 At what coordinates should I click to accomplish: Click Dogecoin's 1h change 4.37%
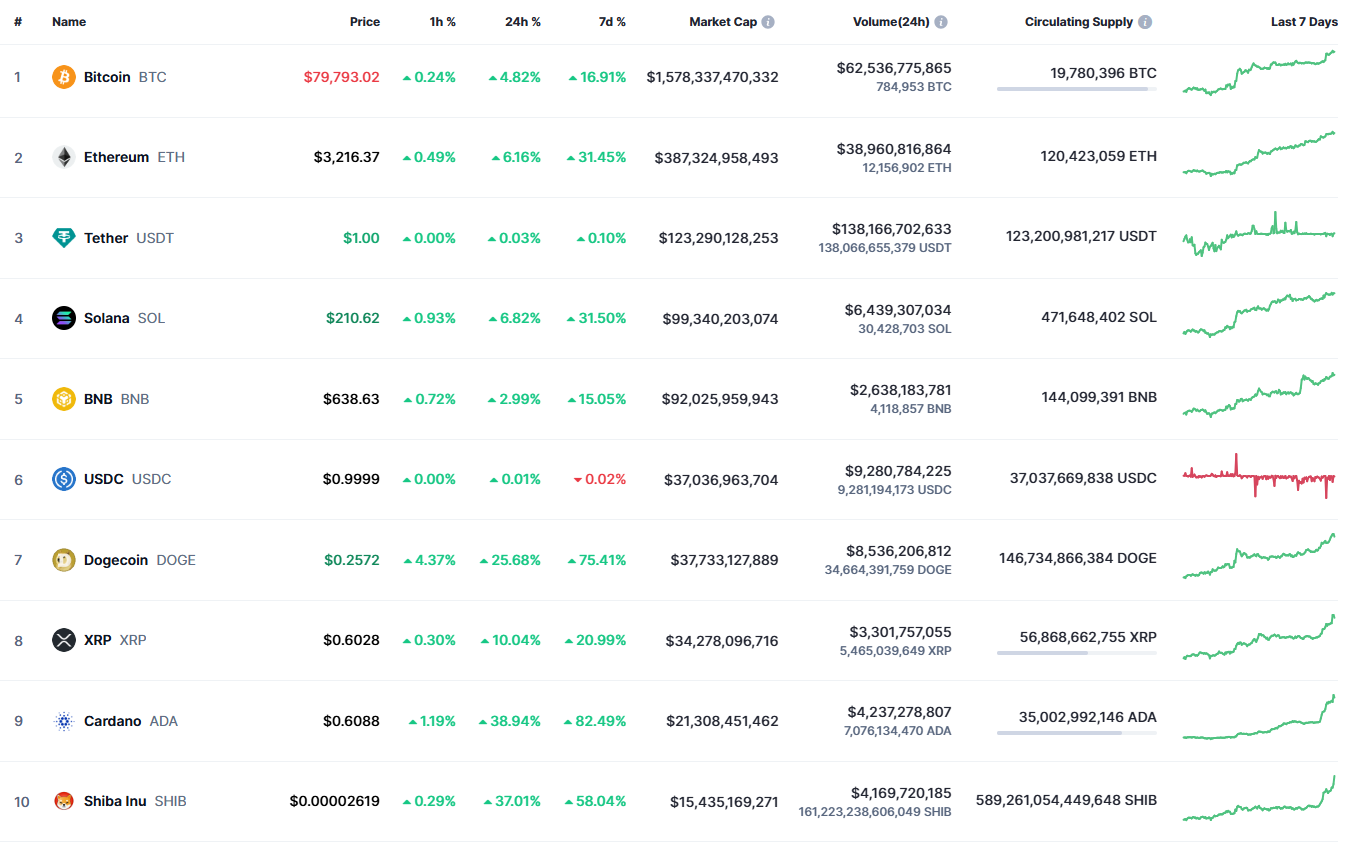(x=428, y=560)
